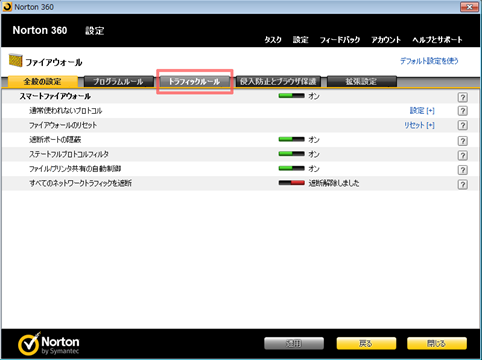Click the ファイアウォールのリセット label

pyautogui.click(x=63, y=125)
